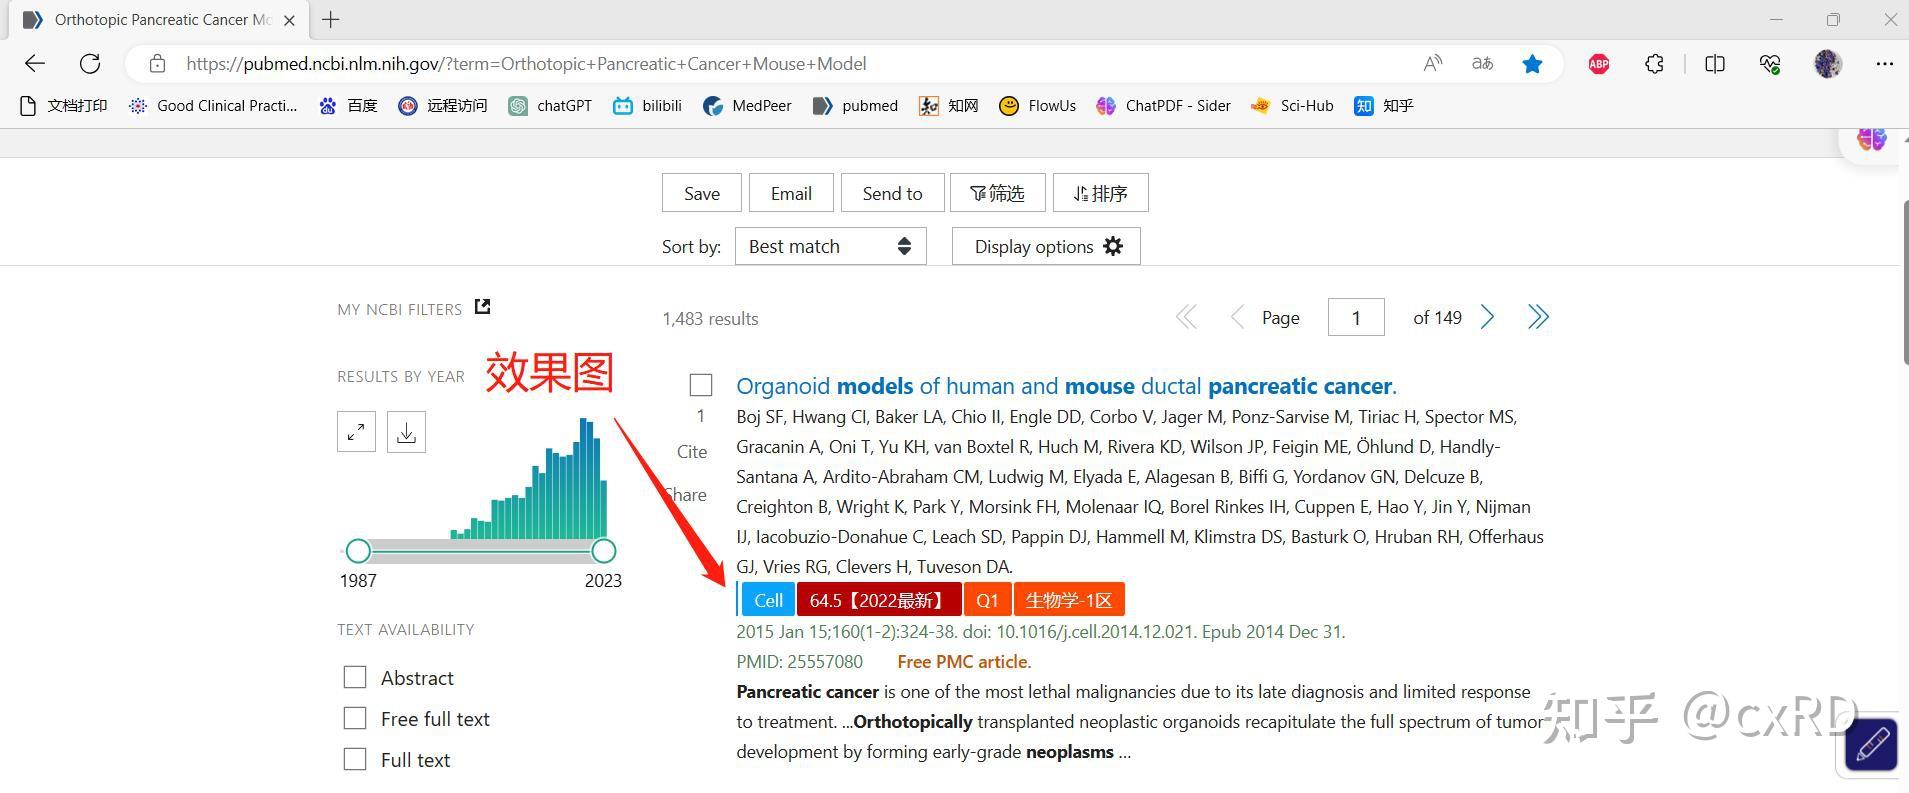Click the blue favorites star icon
Image resolution: width=1909 pixels, height=793 pixels.
1532,64
